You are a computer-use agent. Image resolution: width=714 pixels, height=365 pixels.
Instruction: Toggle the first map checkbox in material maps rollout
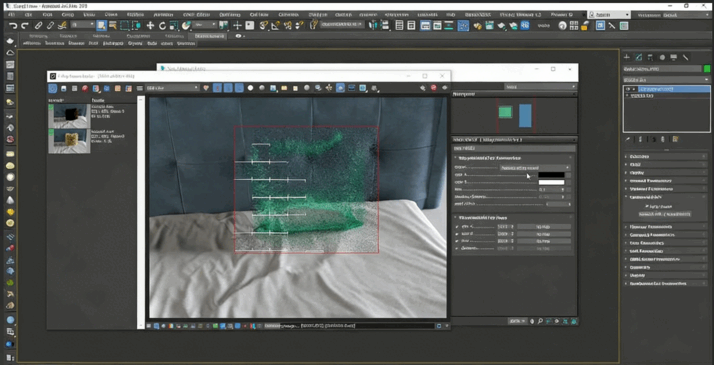457,226
